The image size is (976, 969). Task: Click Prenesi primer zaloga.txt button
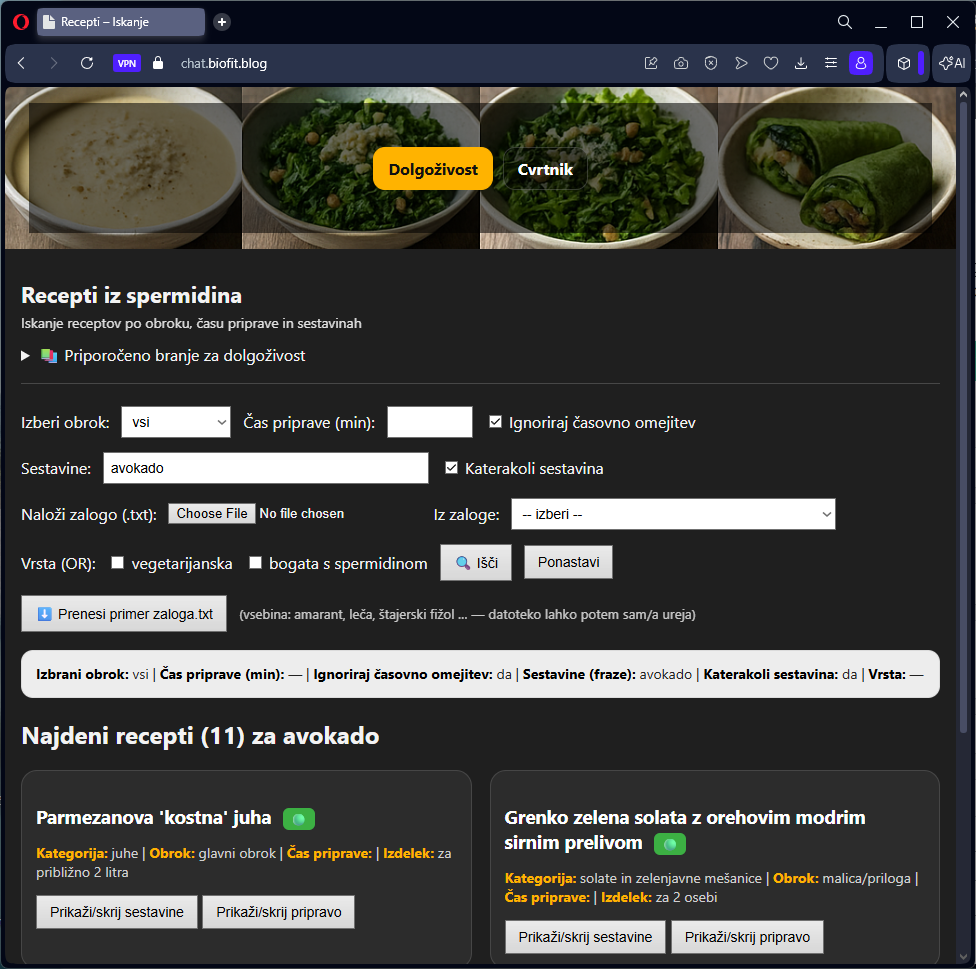[124, 614]
